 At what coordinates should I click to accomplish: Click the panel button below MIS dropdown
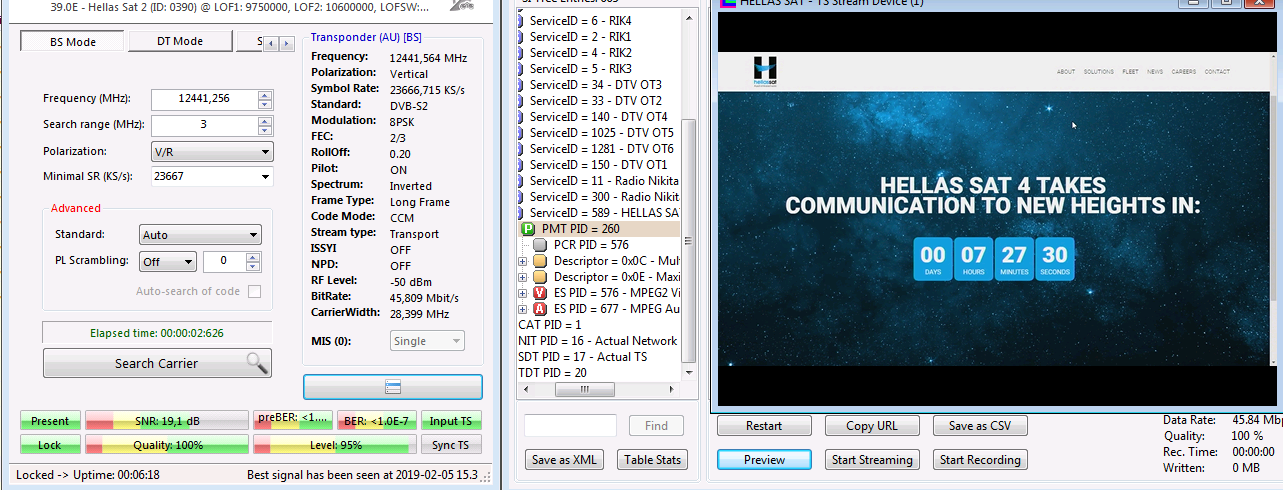[x=392, y=387]
